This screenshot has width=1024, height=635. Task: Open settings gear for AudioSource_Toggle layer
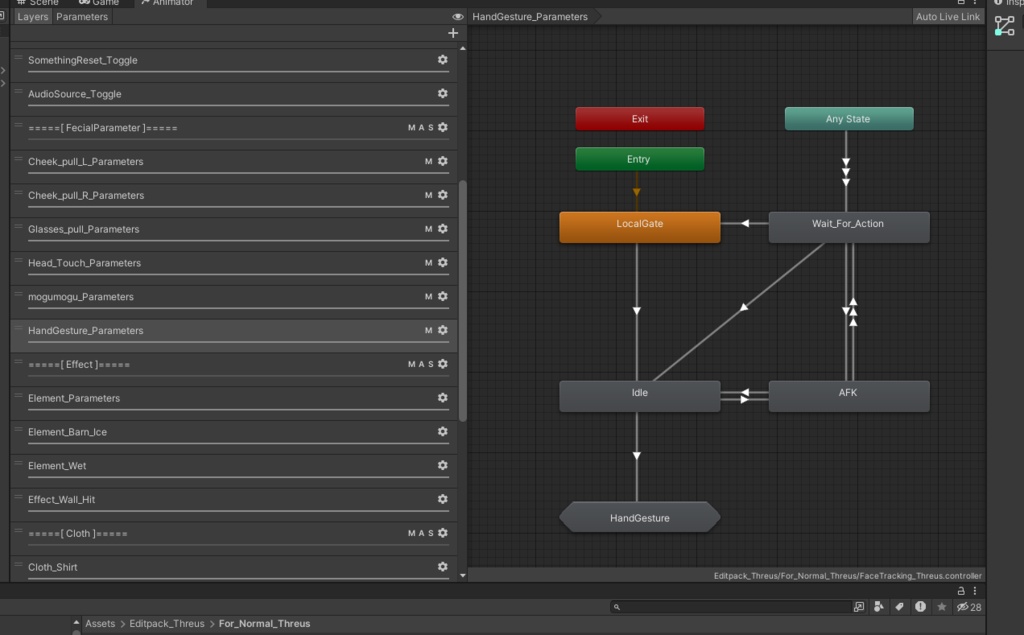(443, 93)
